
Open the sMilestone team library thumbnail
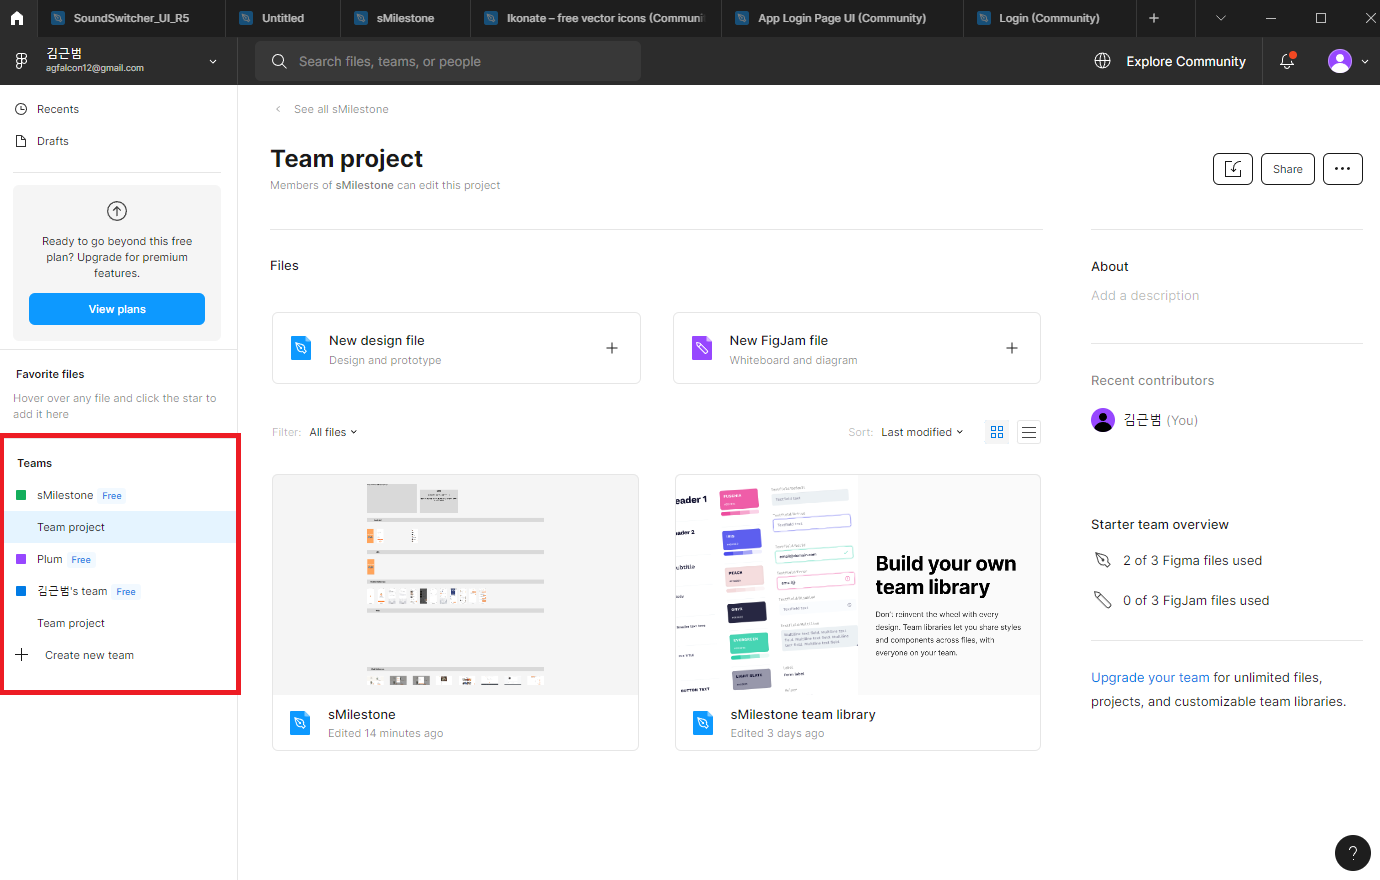click(x=858, y=585)
